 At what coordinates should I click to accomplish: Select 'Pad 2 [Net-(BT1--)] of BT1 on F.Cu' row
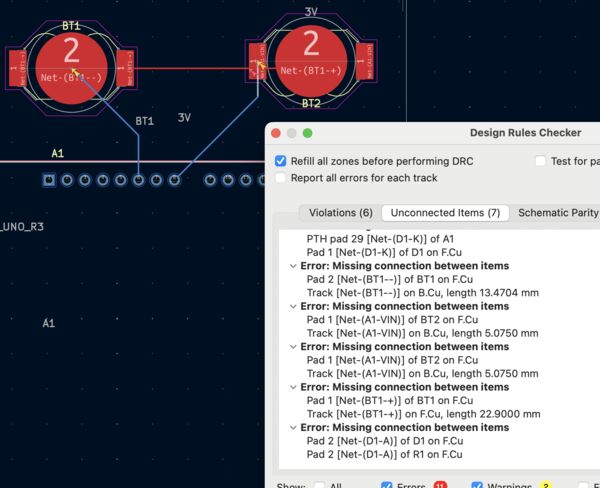point(390,279)
